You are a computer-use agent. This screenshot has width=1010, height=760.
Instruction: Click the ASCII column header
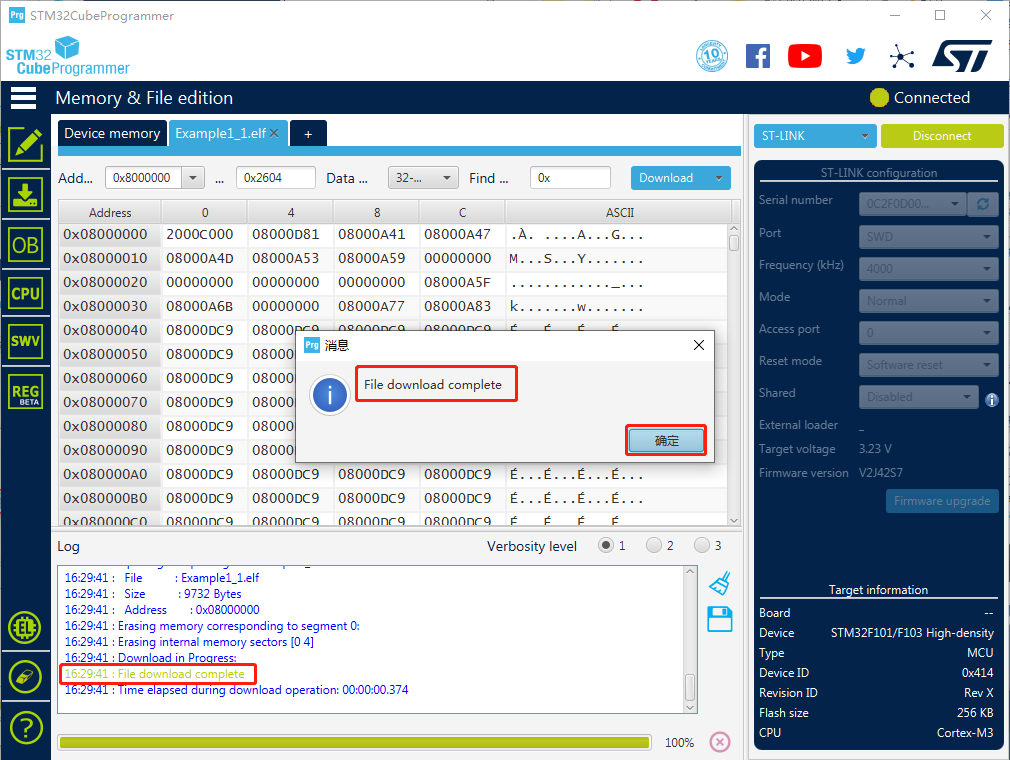click(619, 213)
